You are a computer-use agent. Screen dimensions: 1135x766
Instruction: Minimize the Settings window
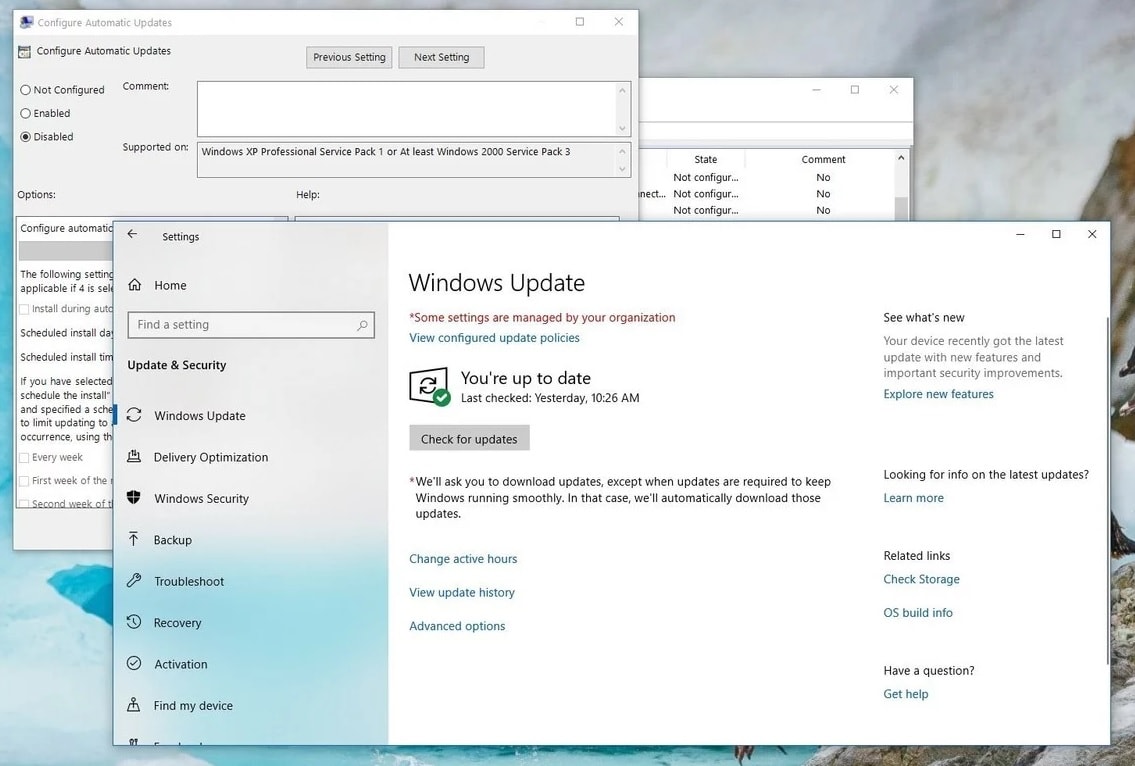(1020, 234)
